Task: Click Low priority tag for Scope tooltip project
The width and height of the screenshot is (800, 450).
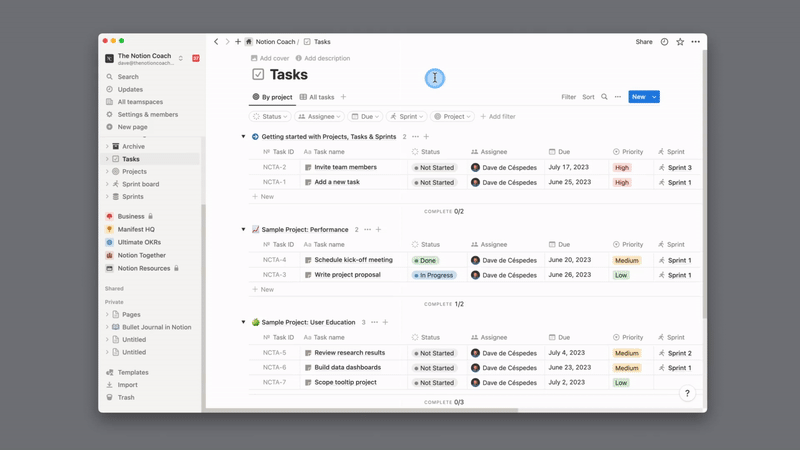Action: 621,383
